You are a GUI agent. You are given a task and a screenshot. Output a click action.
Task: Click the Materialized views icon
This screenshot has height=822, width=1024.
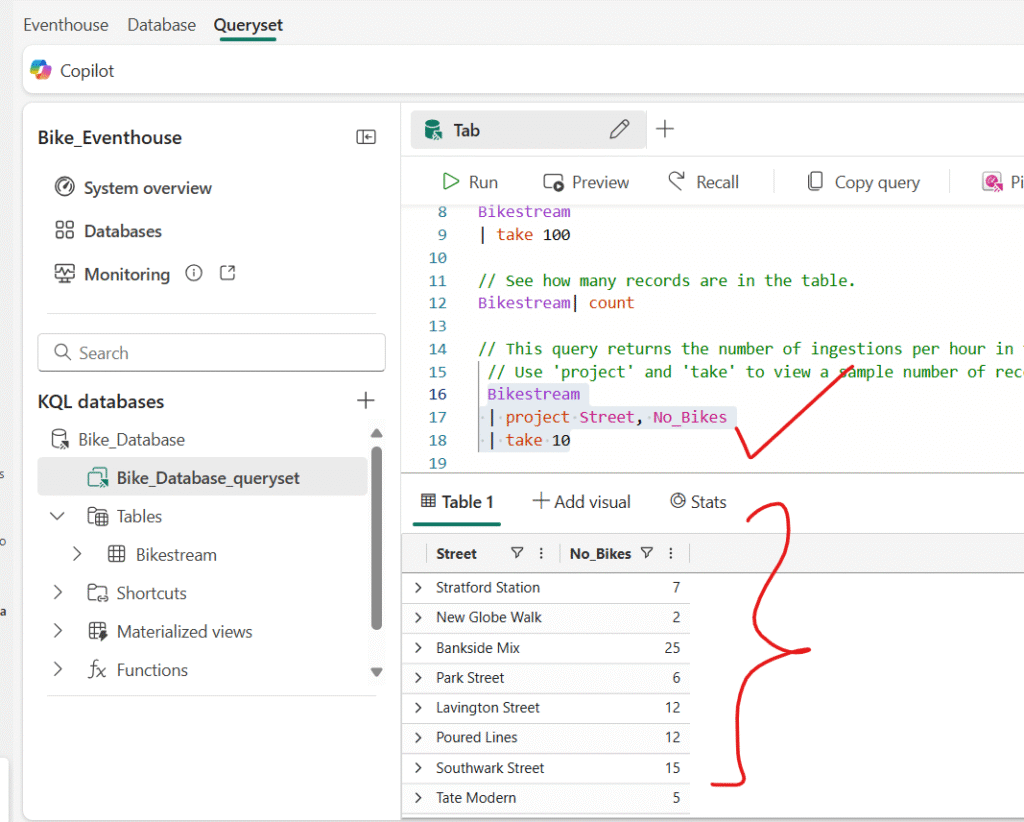coord(98,631)
